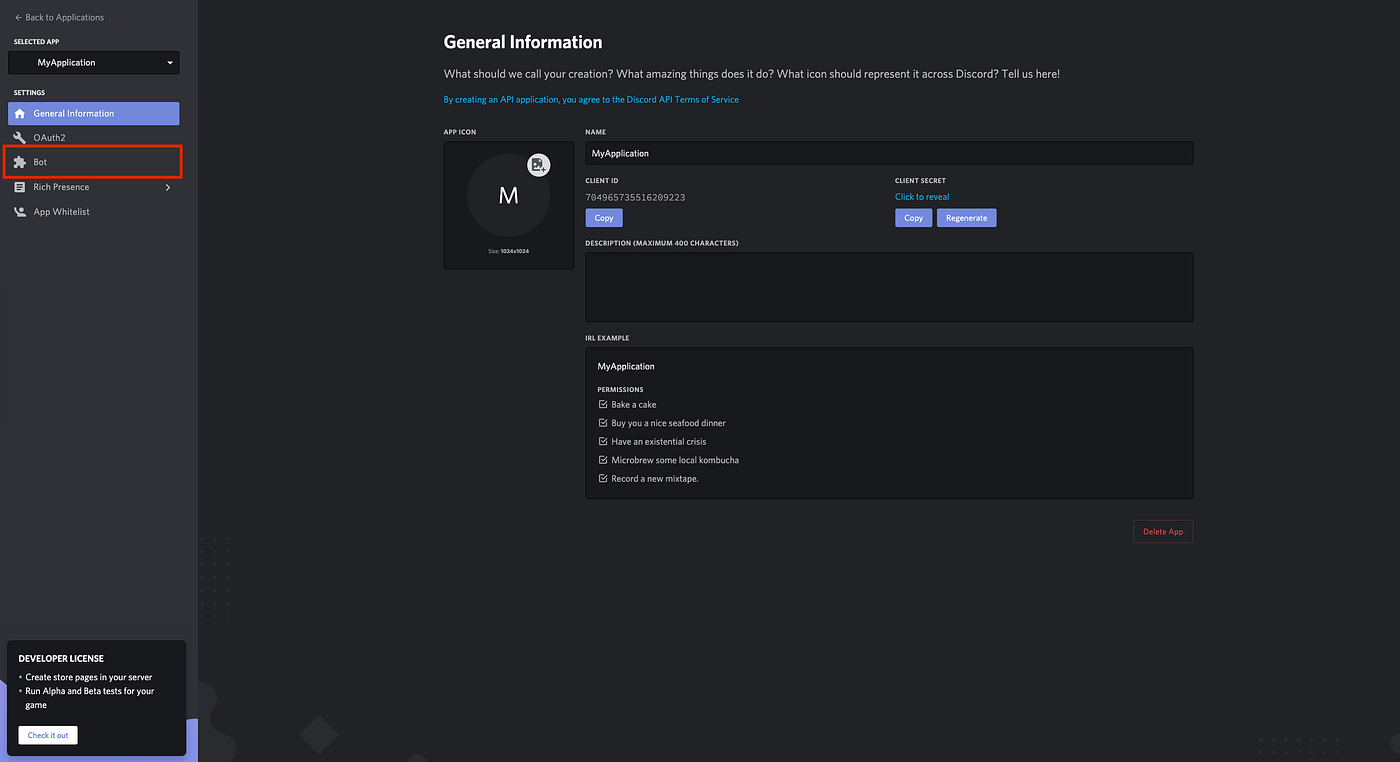Viewport: 1400px width, 762px height.
Task: Click Regenerate client secret button
Action: [x=966, y=217]
